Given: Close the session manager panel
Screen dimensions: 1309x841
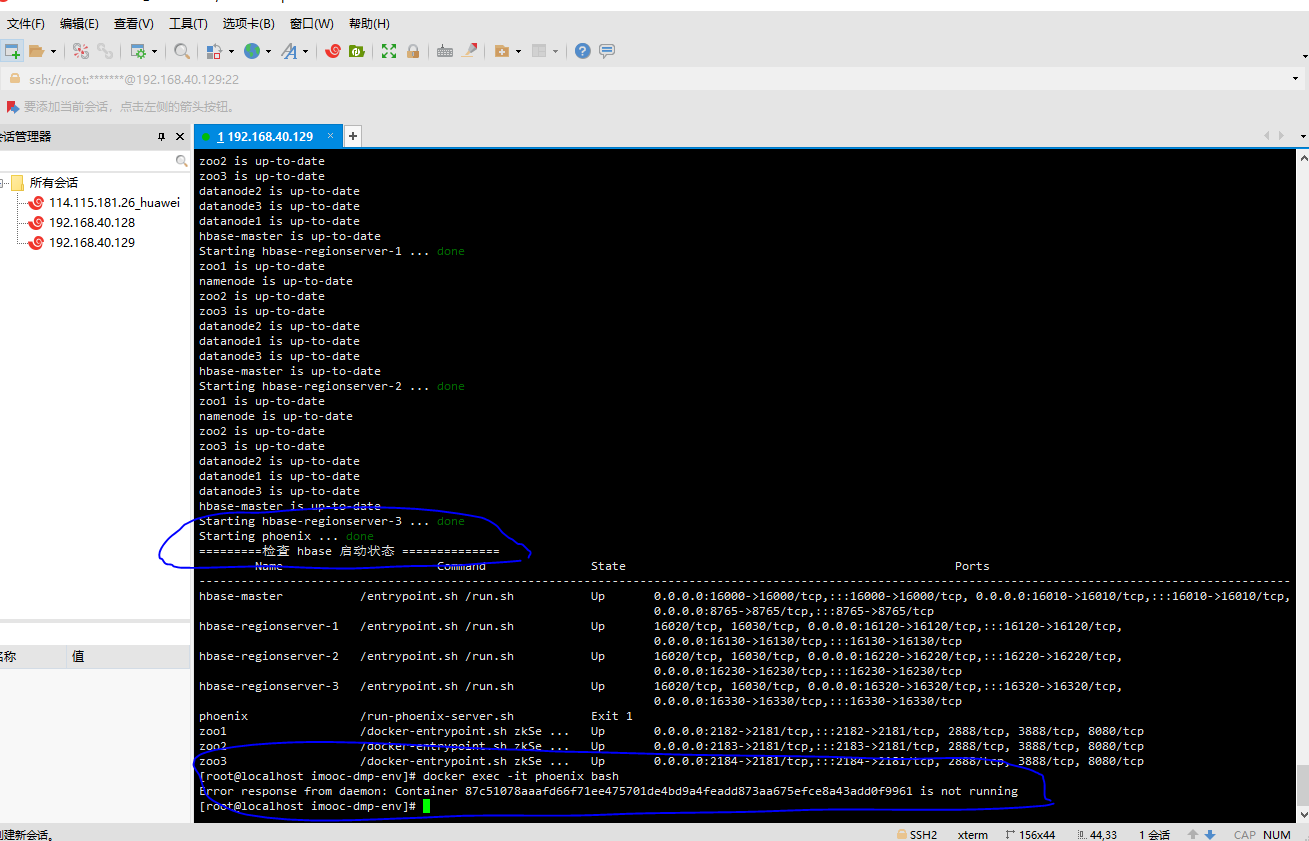Looking at the screenshot, I should click(x=180, y=137).
